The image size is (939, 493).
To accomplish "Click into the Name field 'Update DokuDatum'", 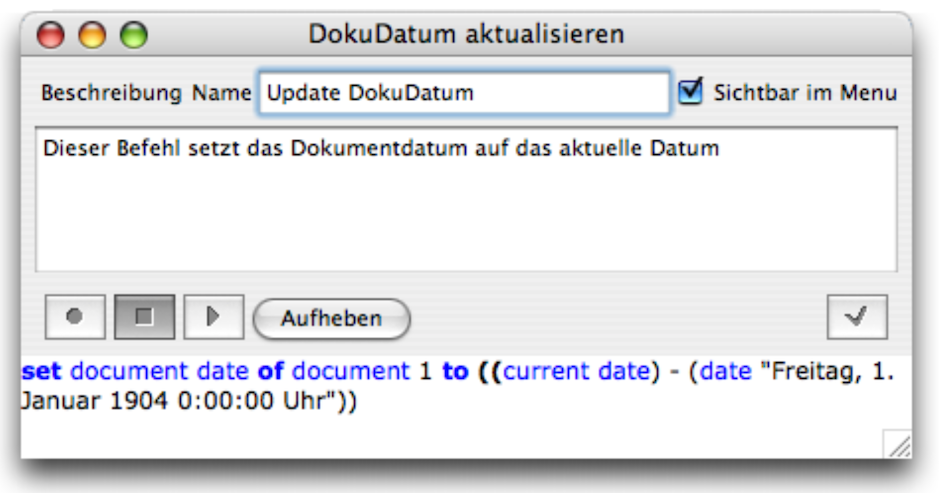I will 463,94.
